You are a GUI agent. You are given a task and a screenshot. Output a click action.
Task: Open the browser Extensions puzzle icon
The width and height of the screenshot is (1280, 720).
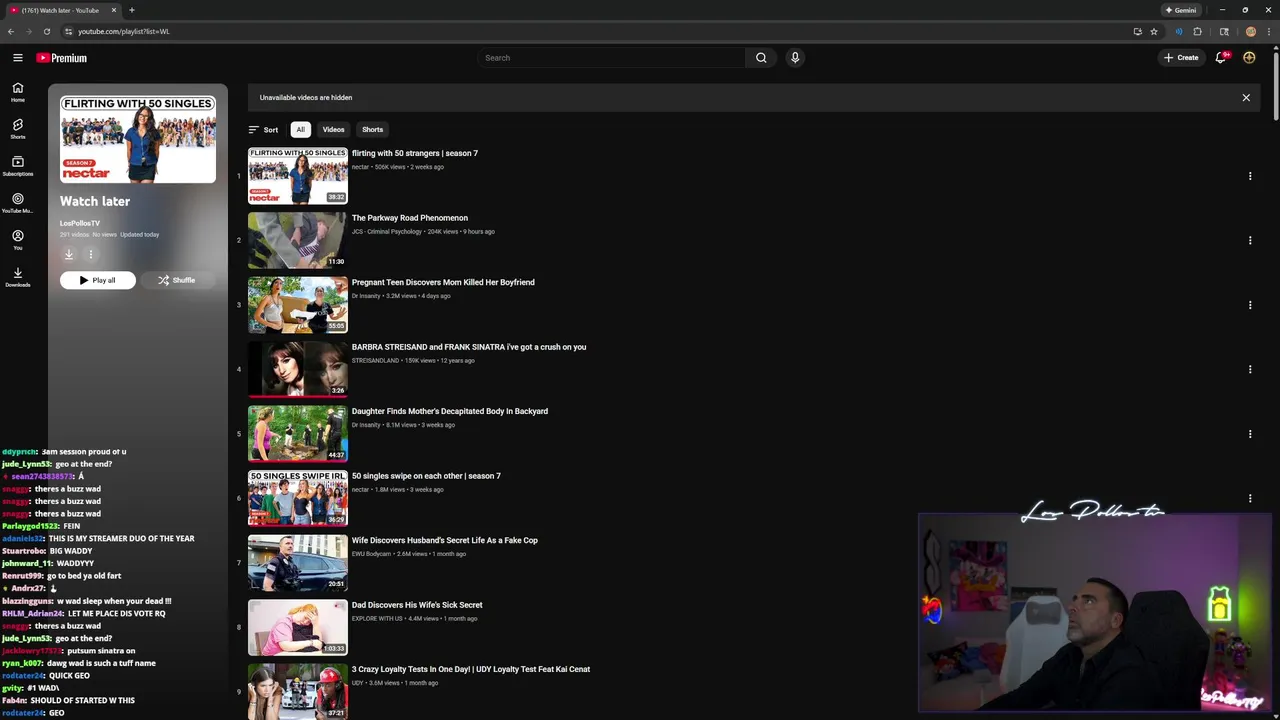point(1197,31)
